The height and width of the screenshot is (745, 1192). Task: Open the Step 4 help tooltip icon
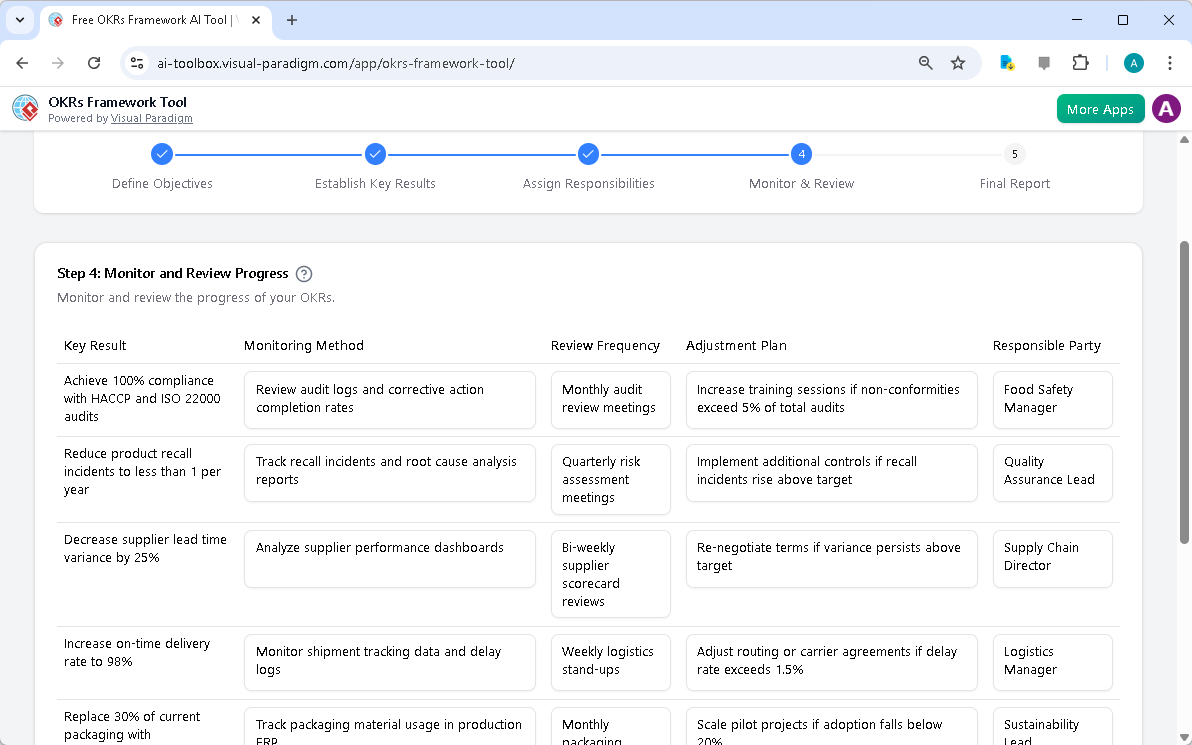click(303, 273)
